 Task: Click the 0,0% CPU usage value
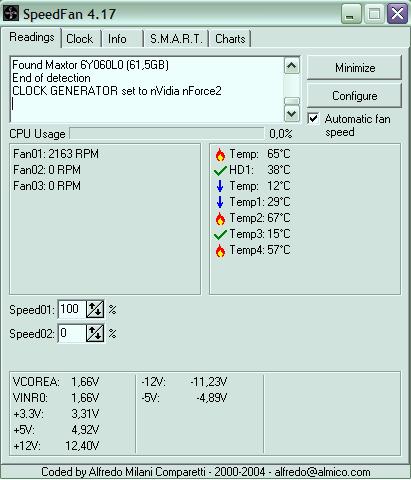[281, 134]
